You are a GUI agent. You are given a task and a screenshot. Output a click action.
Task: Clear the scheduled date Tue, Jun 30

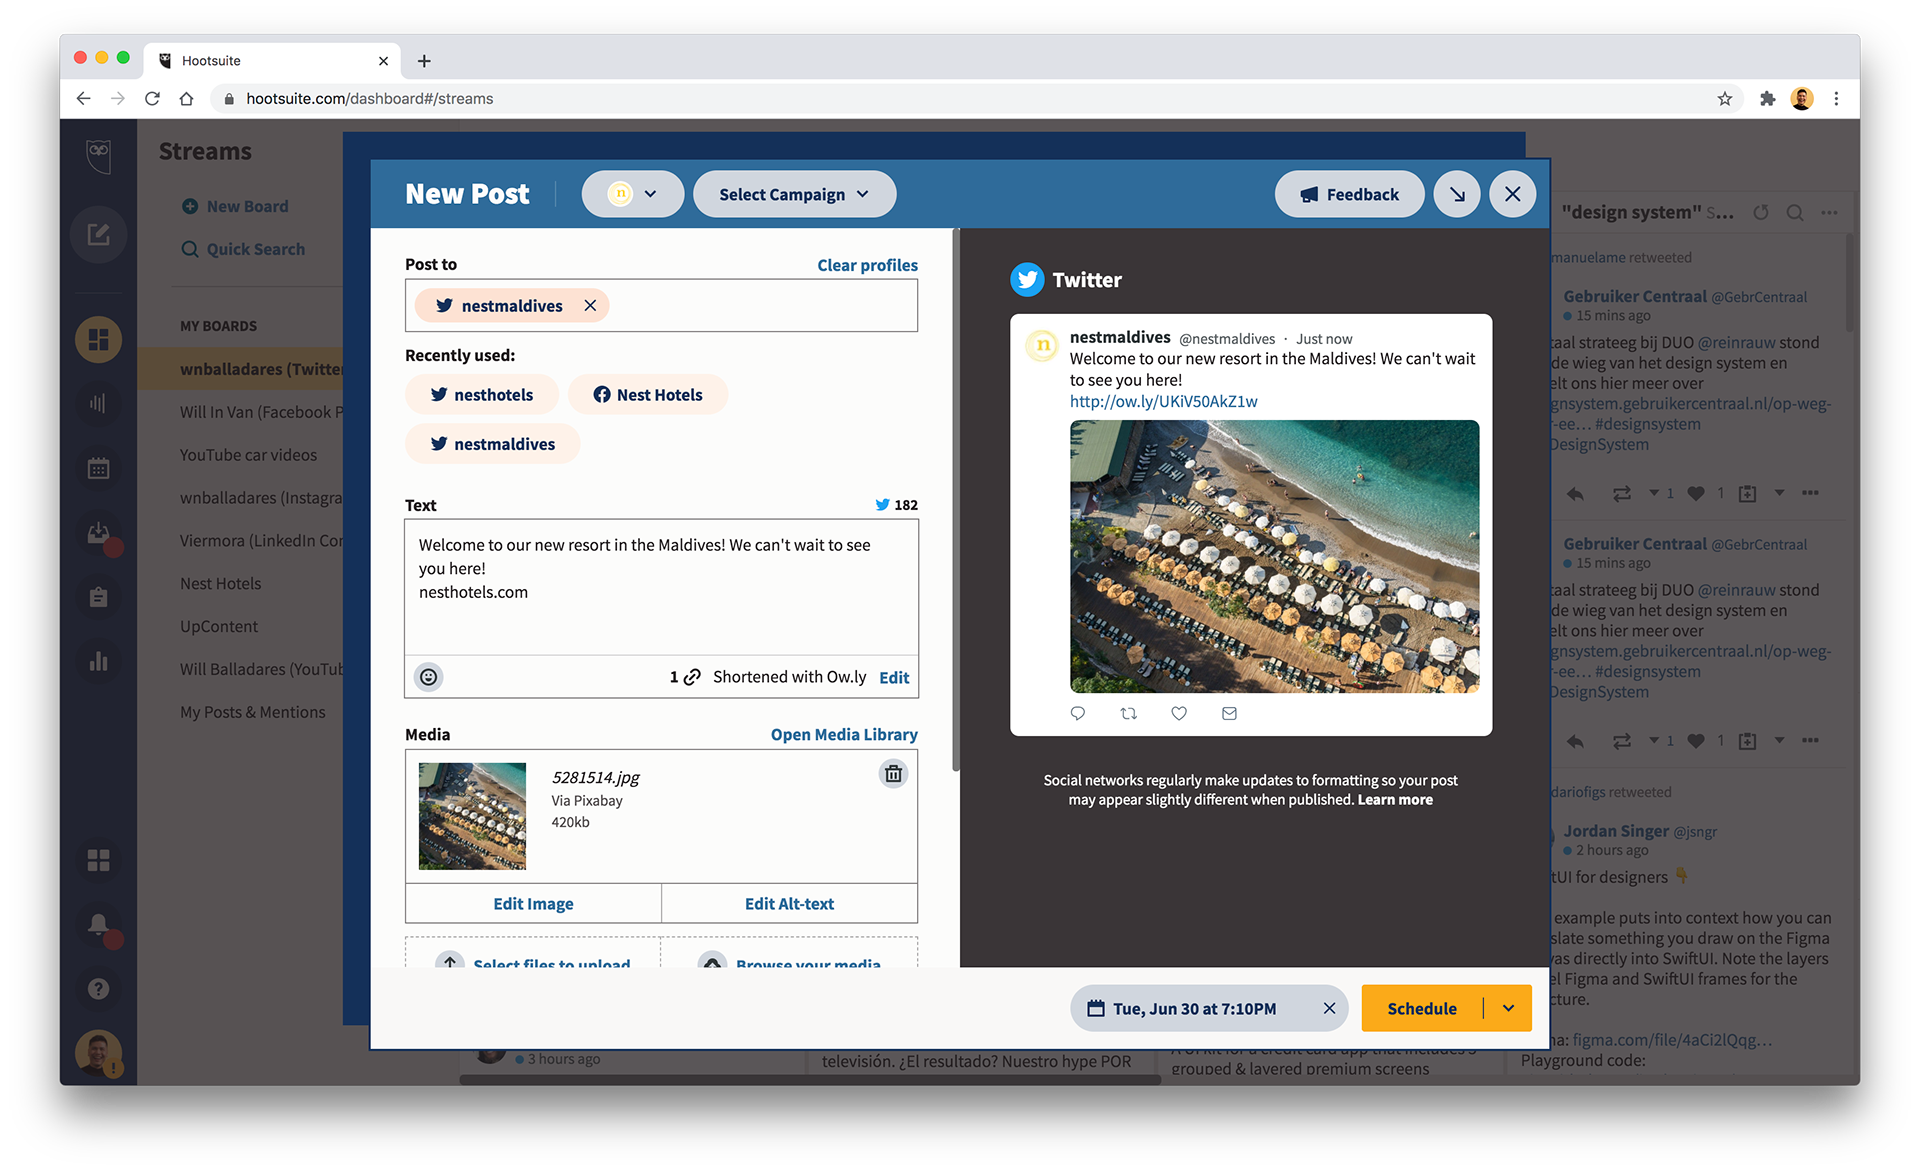[1329, 1009]
